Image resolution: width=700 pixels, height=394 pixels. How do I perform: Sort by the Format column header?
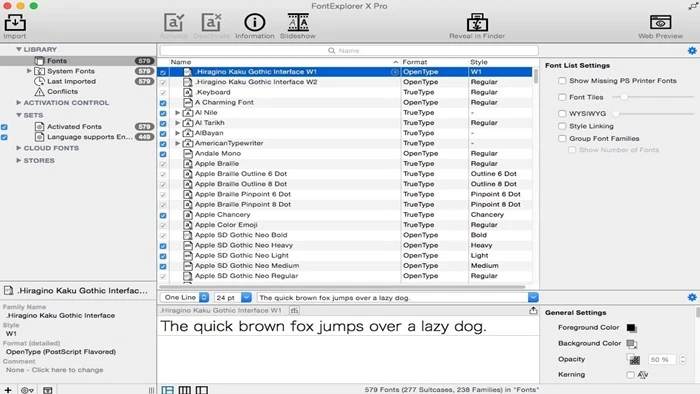coord(434,62)
